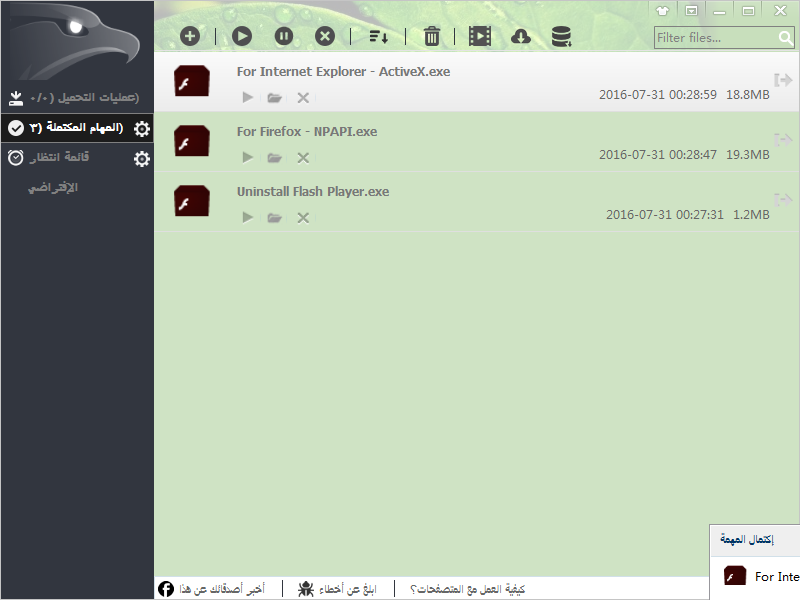Open the sort order icon in the toolbar
Image resolution: width=800 pixels, height=600 pixels.
[x=379, y=36]
